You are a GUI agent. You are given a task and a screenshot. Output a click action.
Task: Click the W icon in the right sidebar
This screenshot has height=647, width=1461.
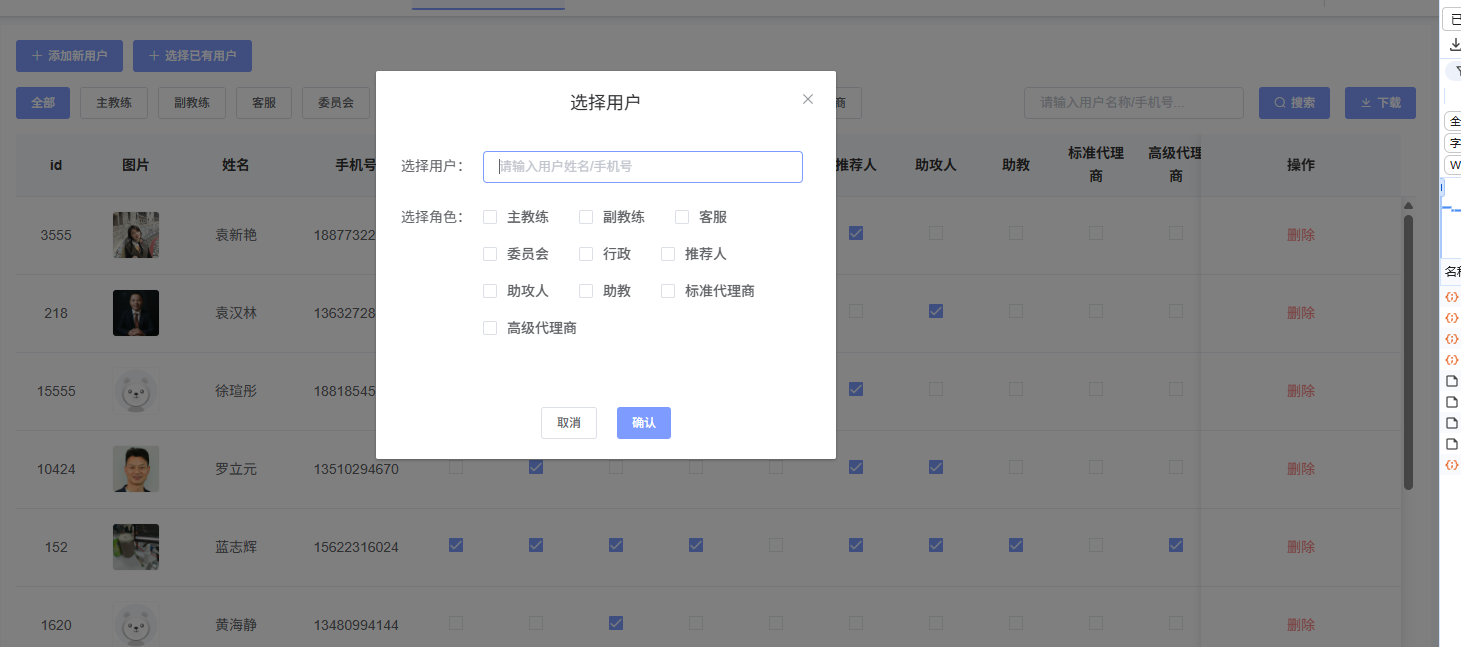point(1452,164)
